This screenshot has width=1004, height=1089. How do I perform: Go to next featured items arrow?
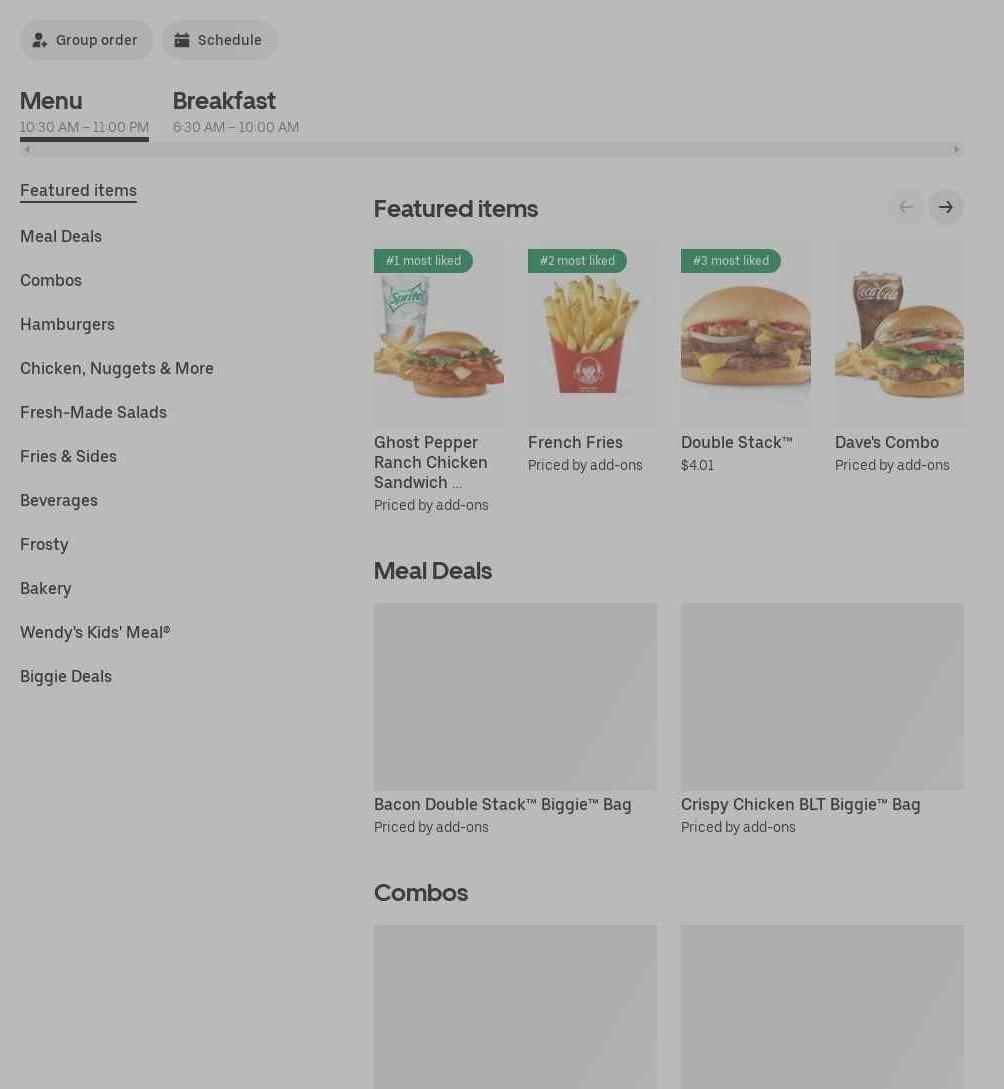coord(945,207)
